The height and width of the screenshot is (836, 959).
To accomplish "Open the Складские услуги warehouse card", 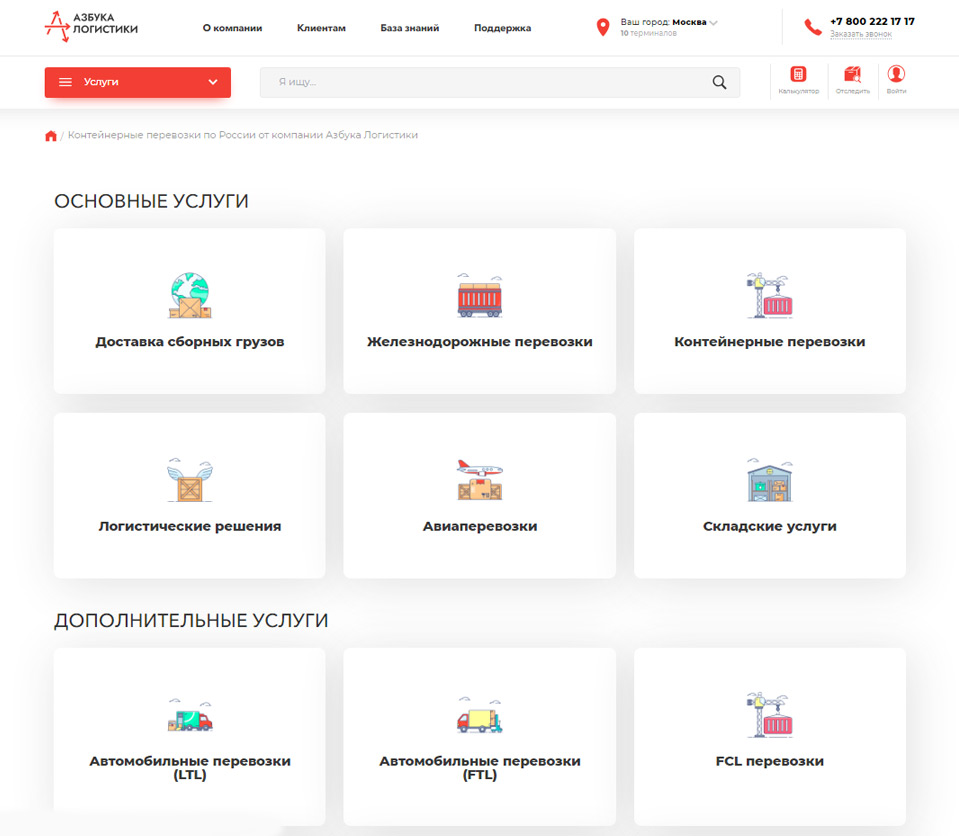I will pyautogui.click(x=769, y=495).
